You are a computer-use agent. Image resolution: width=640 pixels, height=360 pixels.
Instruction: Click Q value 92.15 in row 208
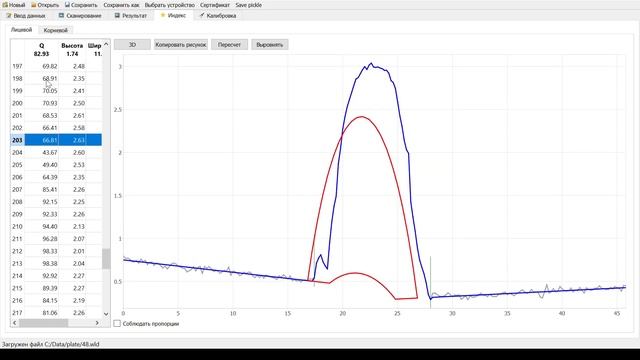[x=50, y=202]
